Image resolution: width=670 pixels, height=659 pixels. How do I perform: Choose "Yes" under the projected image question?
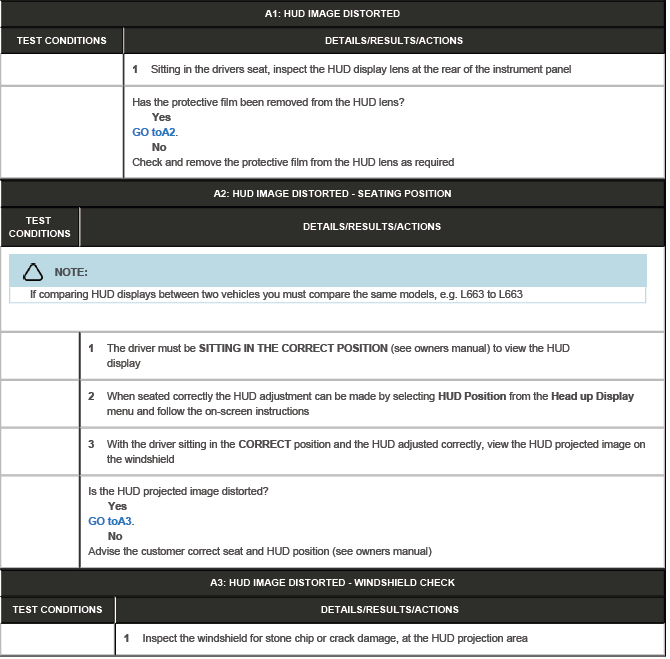(x=116, y=506)
